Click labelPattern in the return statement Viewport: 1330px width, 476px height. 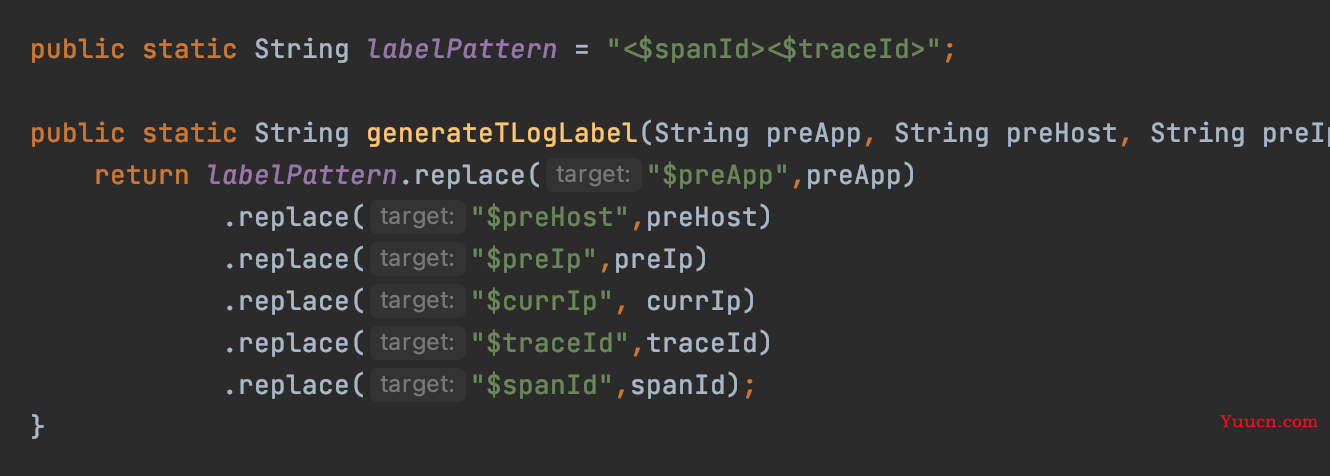[x=302, y=175]
